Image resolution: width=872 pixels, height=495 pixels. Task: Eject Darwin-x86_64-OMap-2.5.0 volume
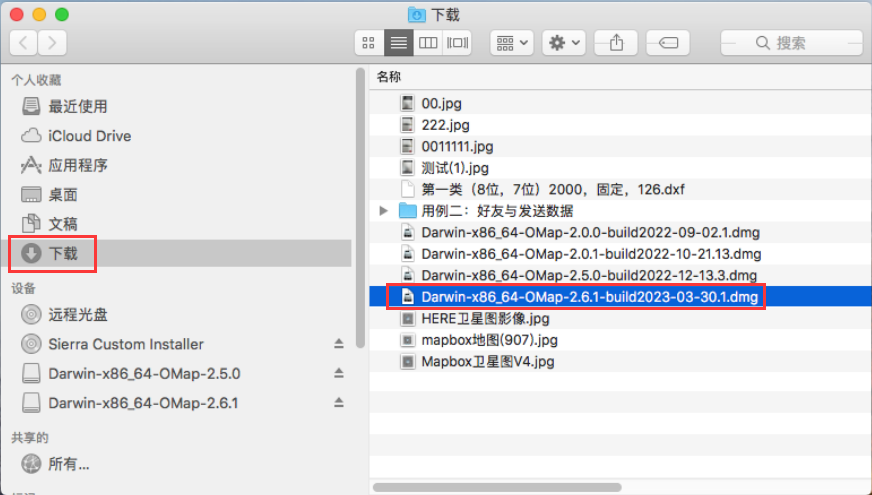pyautogui.click(x=338, y=374)
